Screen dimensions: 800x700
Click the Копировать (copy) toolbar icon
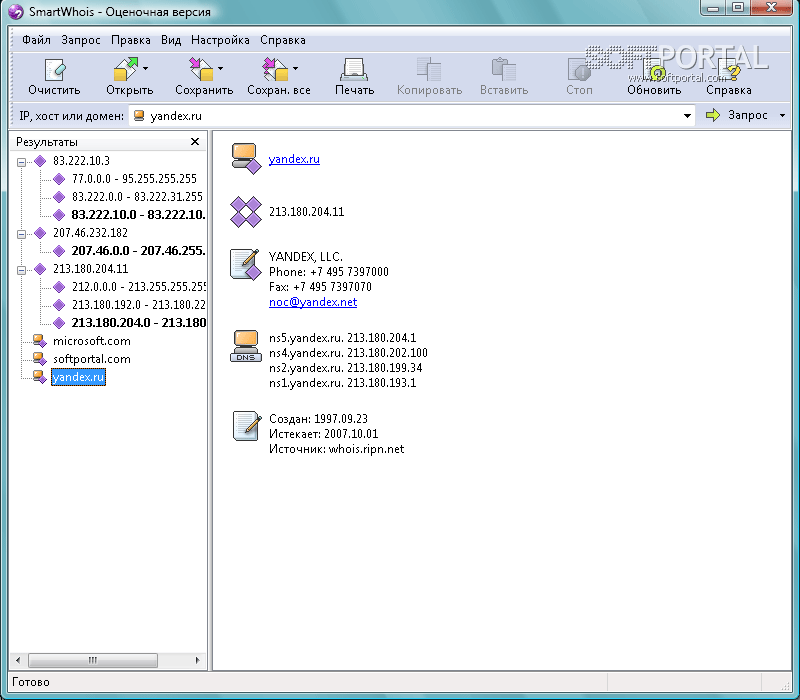[x=429, y=69]
